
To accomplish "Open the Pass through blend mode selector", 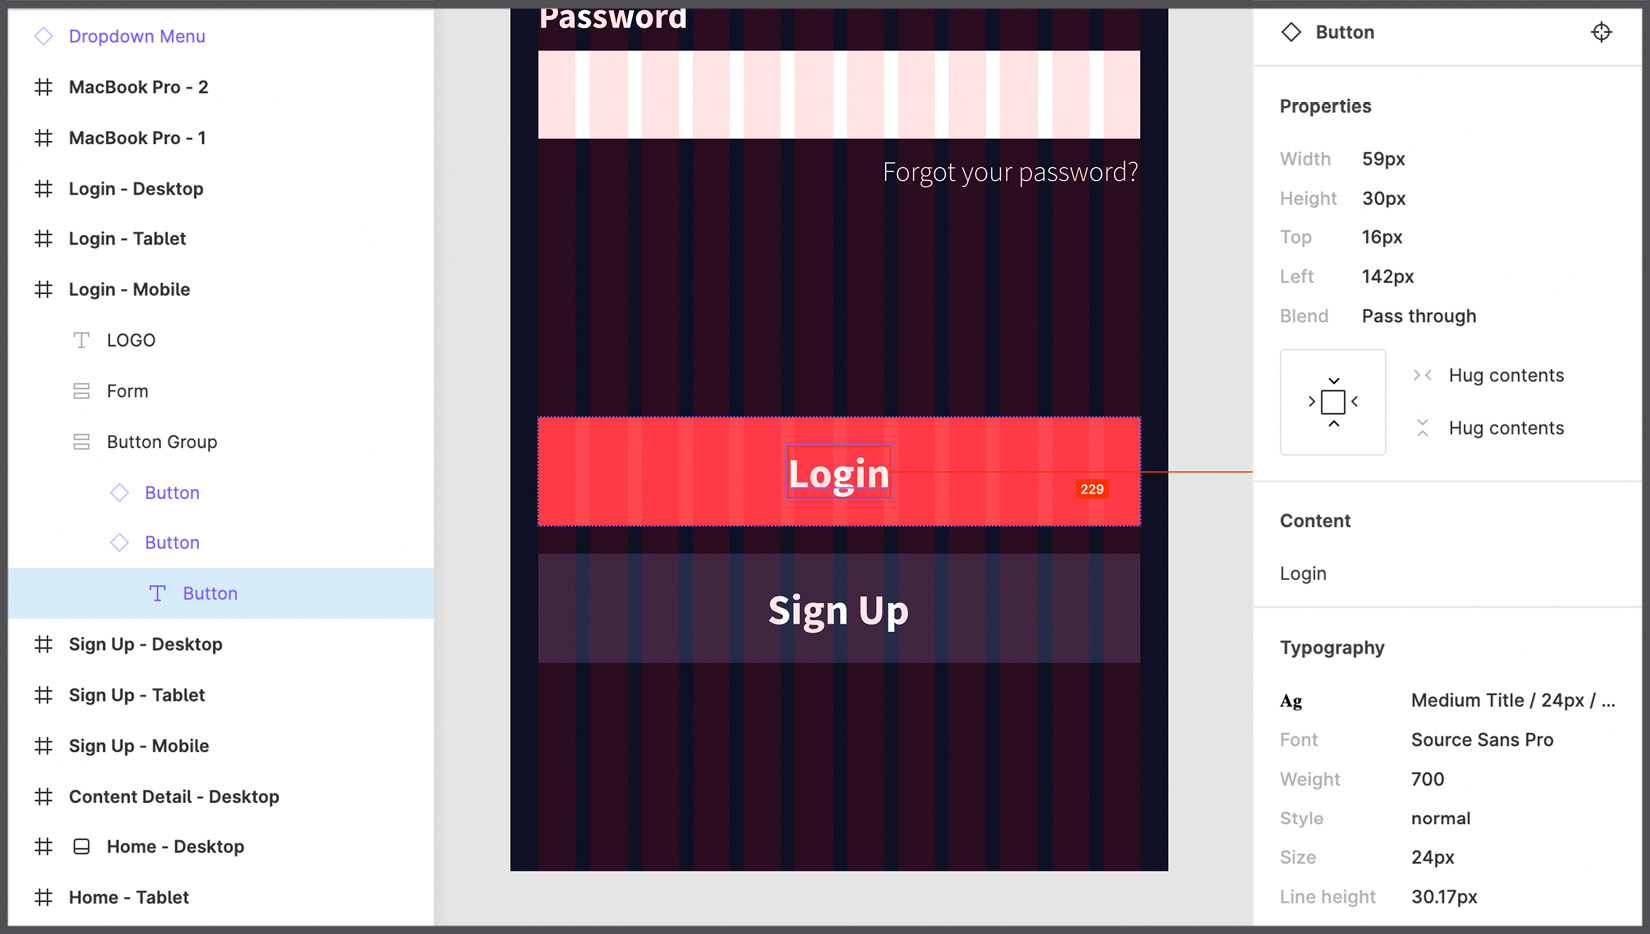I will click(x=1419, y=316).
